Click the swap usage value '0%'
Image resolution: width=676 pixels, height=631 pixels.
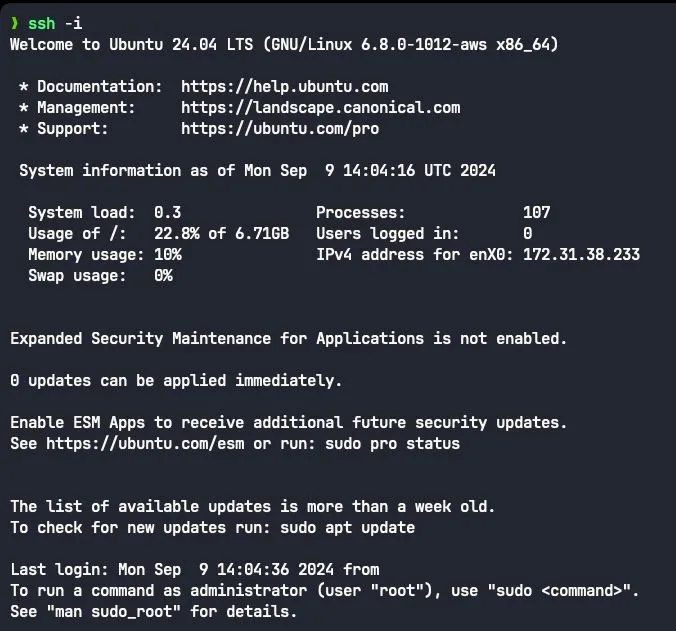pyautogui.click(x=163, y=276)
